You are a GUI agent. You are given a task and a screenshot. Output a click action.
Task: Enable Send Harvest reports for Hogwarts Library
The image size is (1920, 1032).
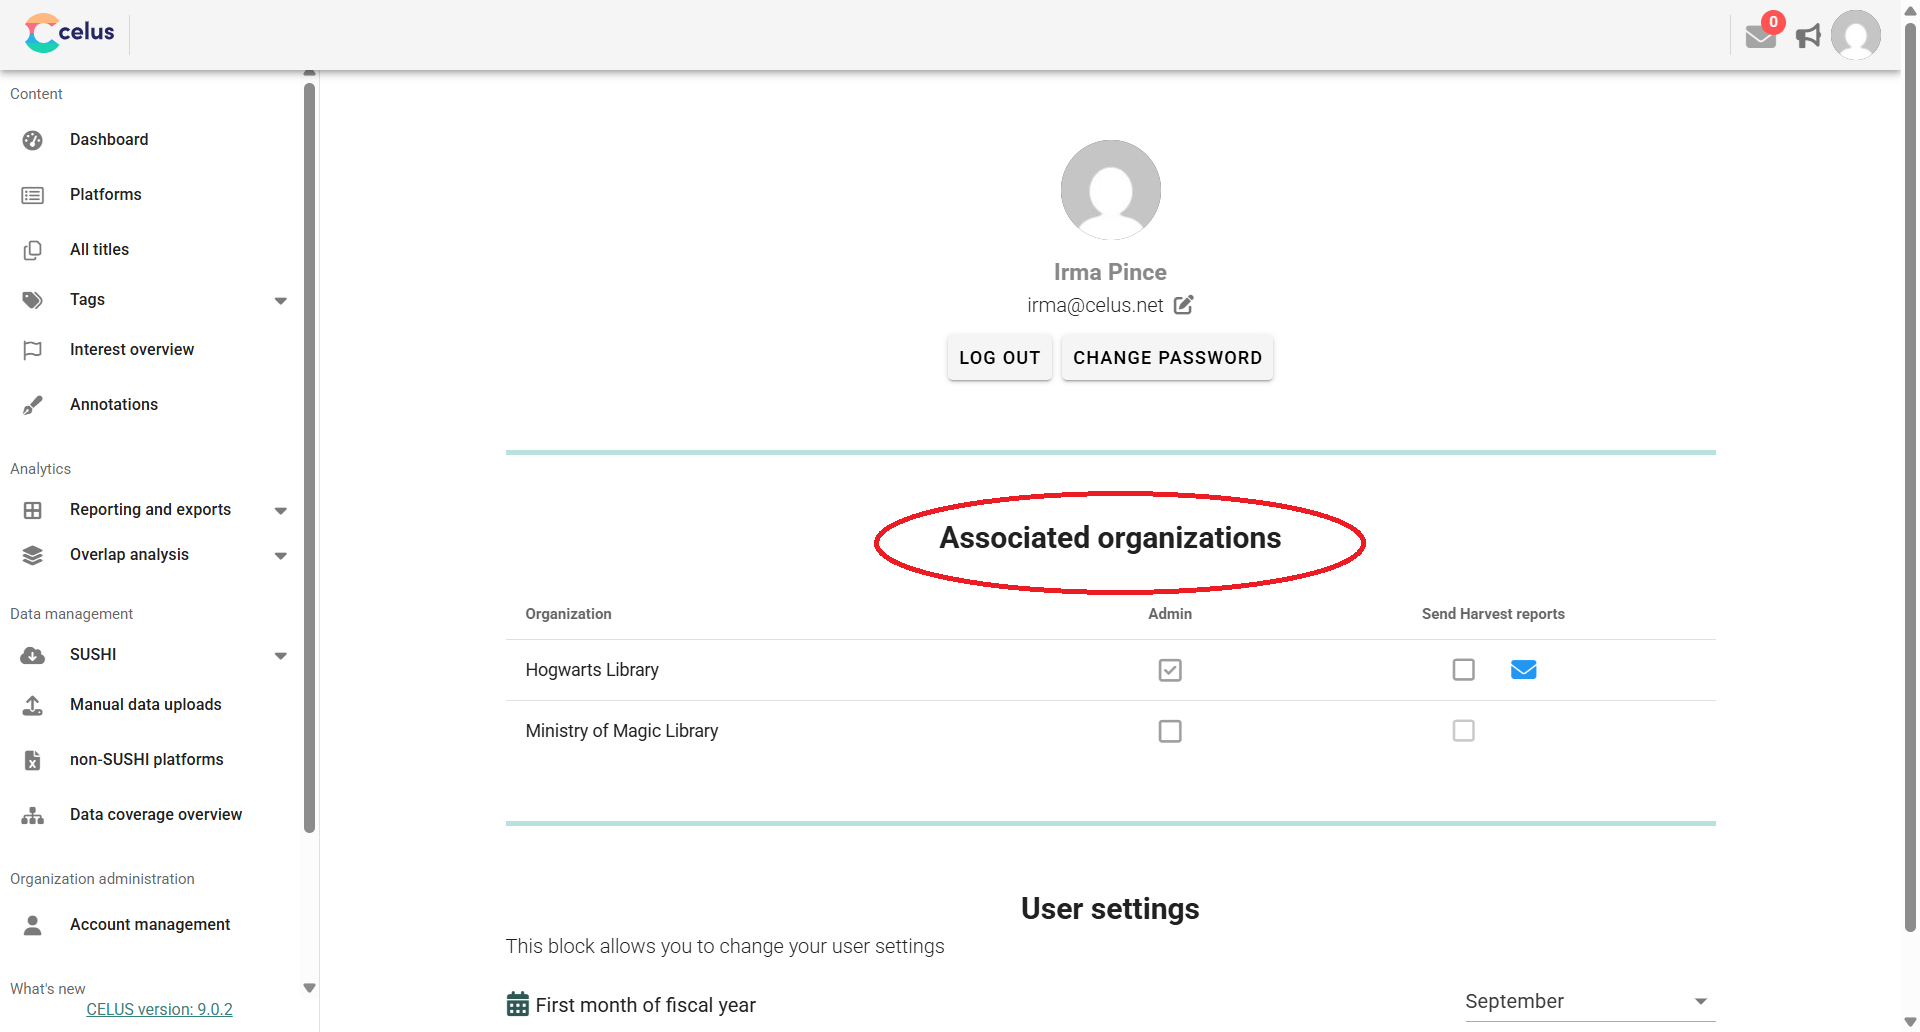1464,670
